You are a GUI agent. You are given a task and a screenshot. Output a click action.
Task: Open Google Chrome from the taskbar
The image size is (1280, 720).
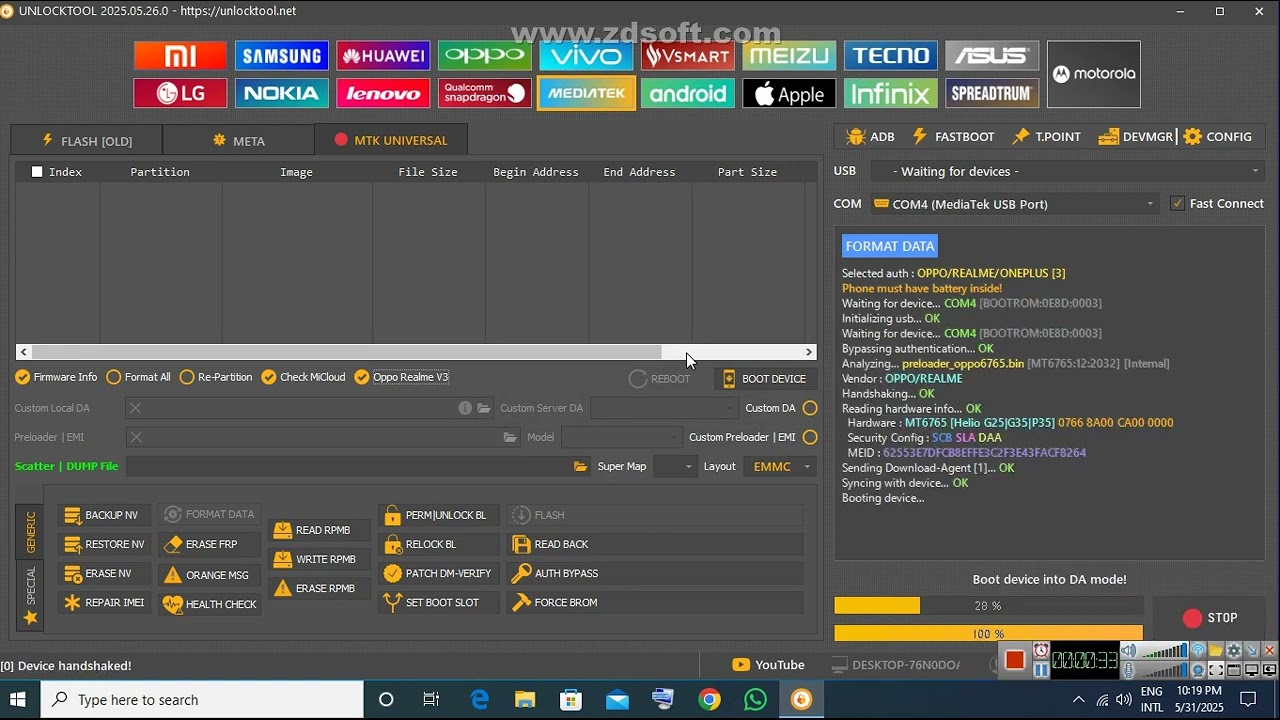pyautogui.click(x=709, y=699)
